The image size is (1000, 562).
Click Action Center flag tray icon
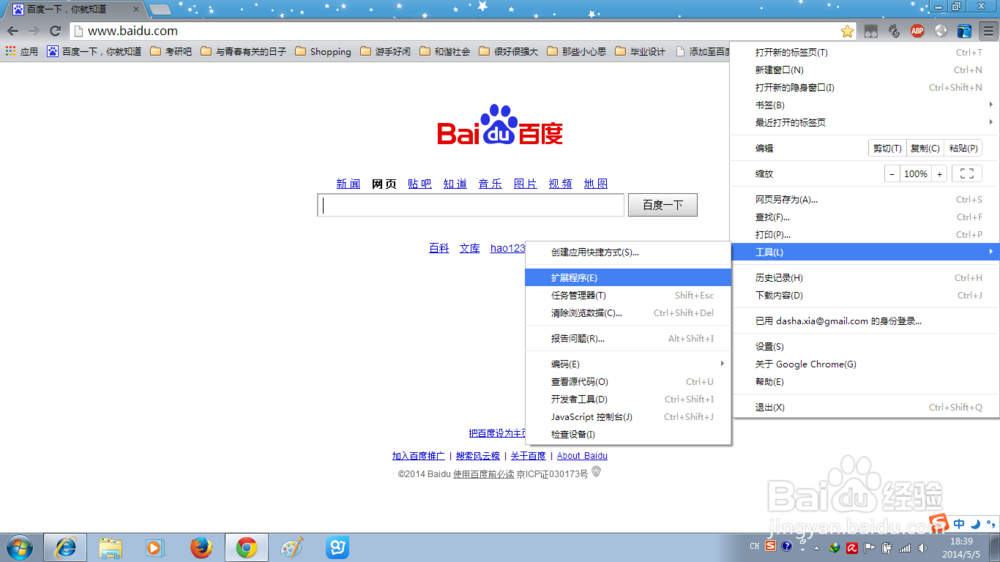point(869,548)
